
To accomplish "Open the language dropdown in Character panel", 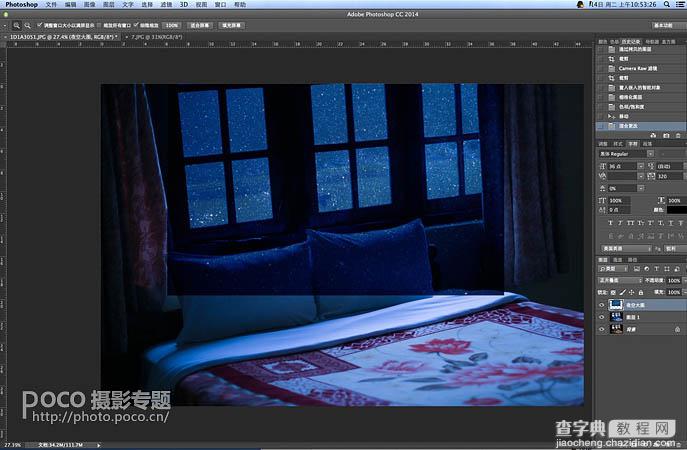I will tap(626, 248).
